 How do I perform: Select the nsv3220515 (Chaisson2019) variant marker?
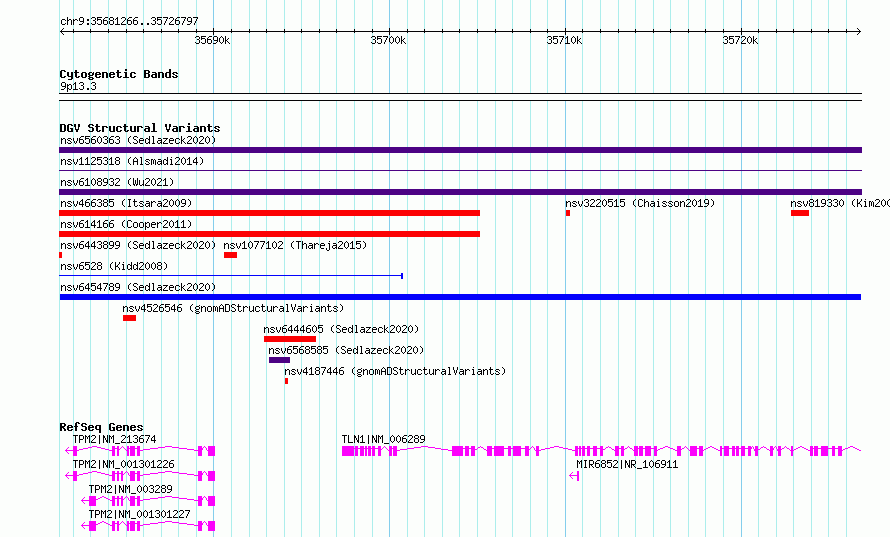pyautogui.click(x=568, y=213)
